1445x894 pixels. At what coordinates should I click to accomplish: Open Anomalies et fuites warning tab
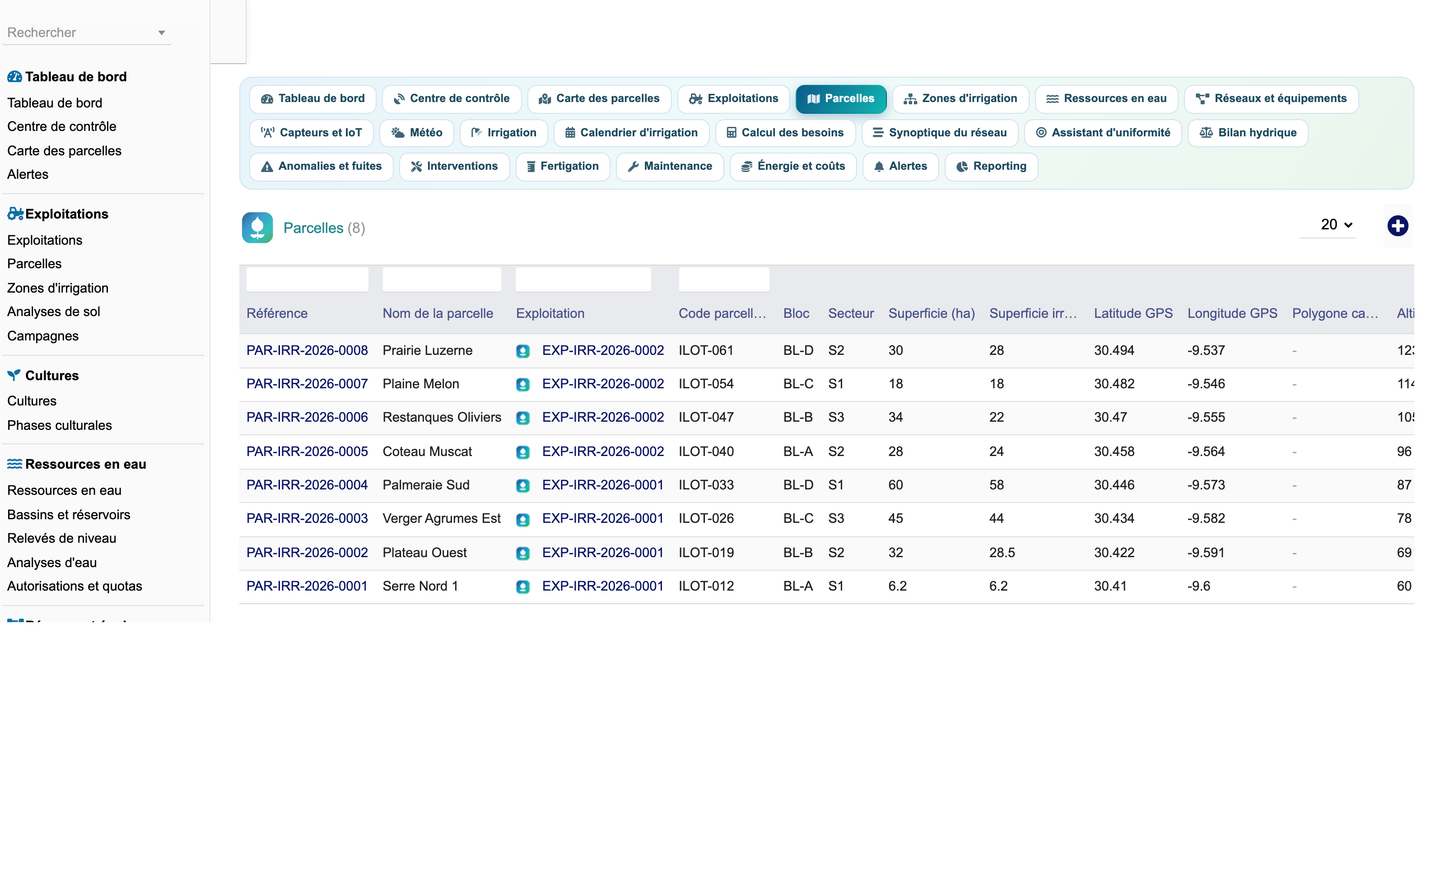(x=321, y=167)
